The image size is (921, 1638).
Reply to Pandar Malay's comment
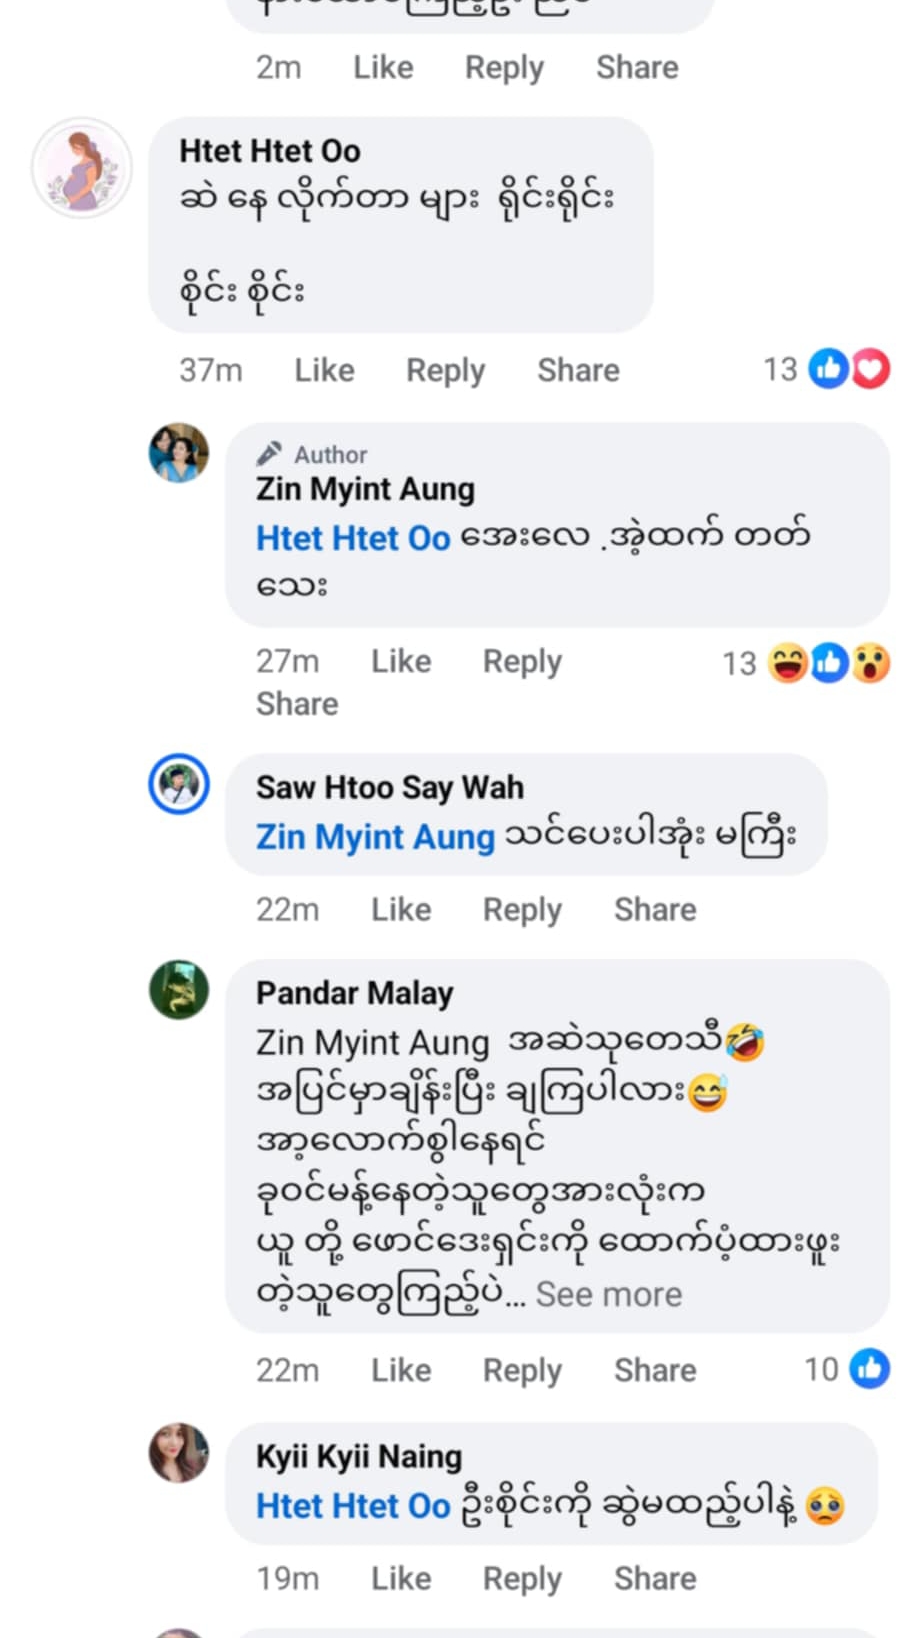522,1370
